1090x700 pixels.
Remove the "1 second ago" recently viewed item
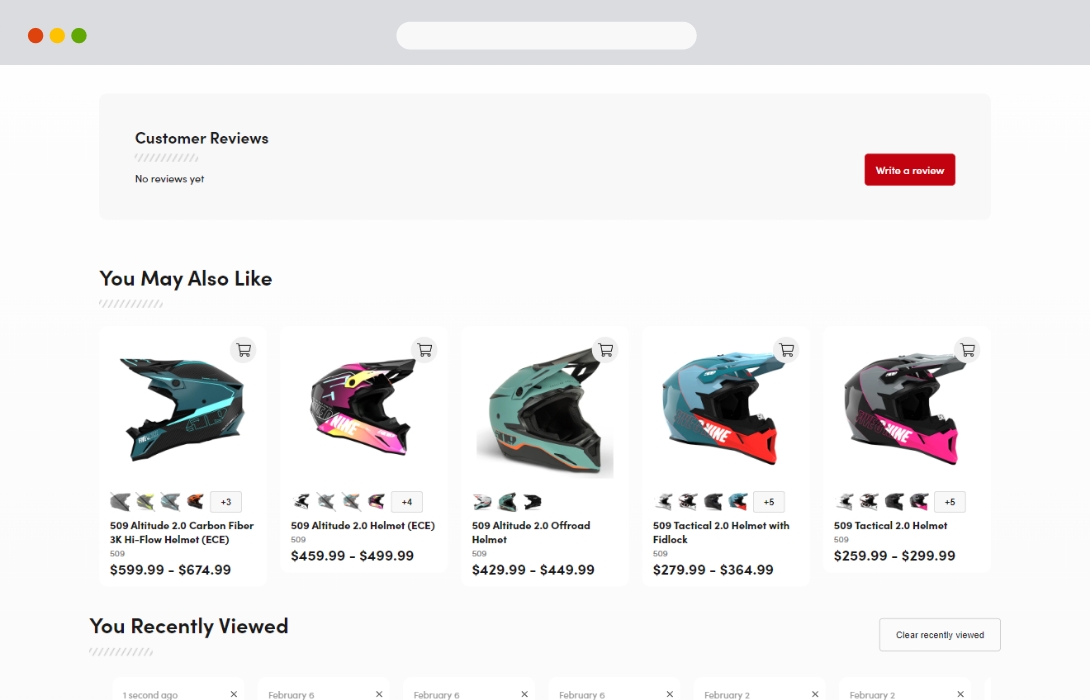tap(234, 694)
